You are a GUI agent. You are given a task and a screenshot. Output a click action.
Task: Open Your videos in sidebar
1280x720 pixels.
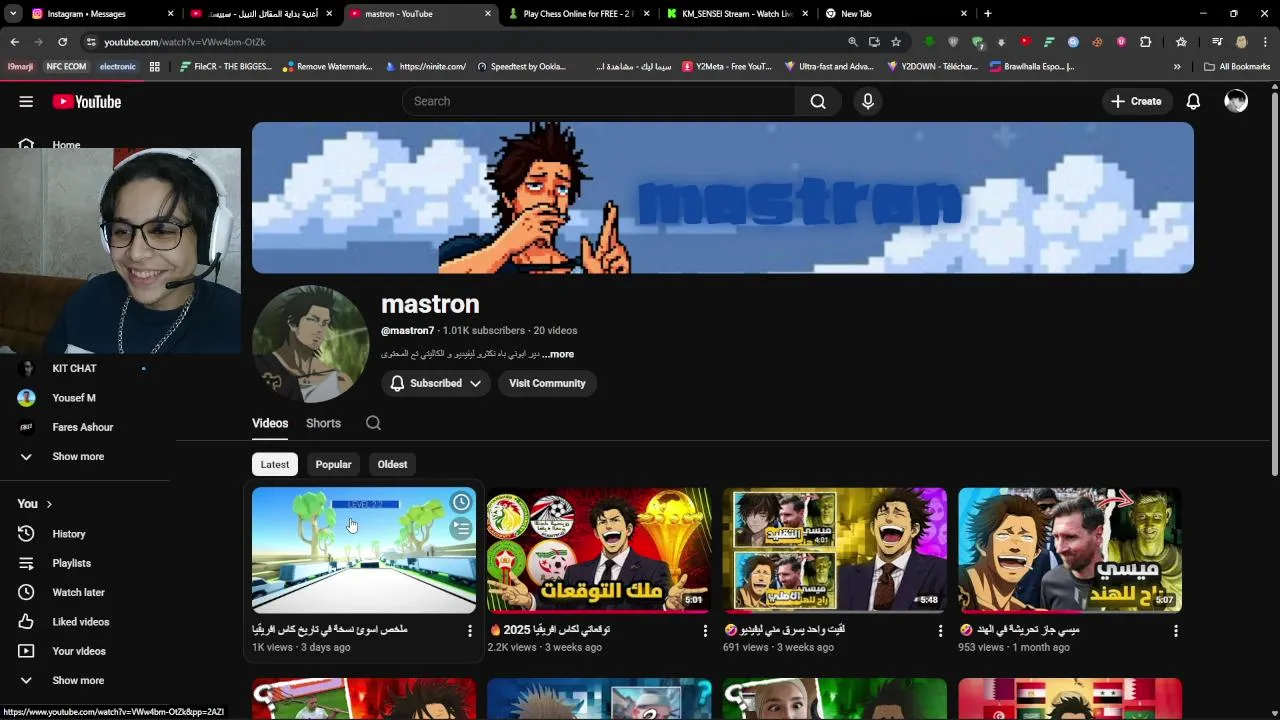[x=78, y=651]
